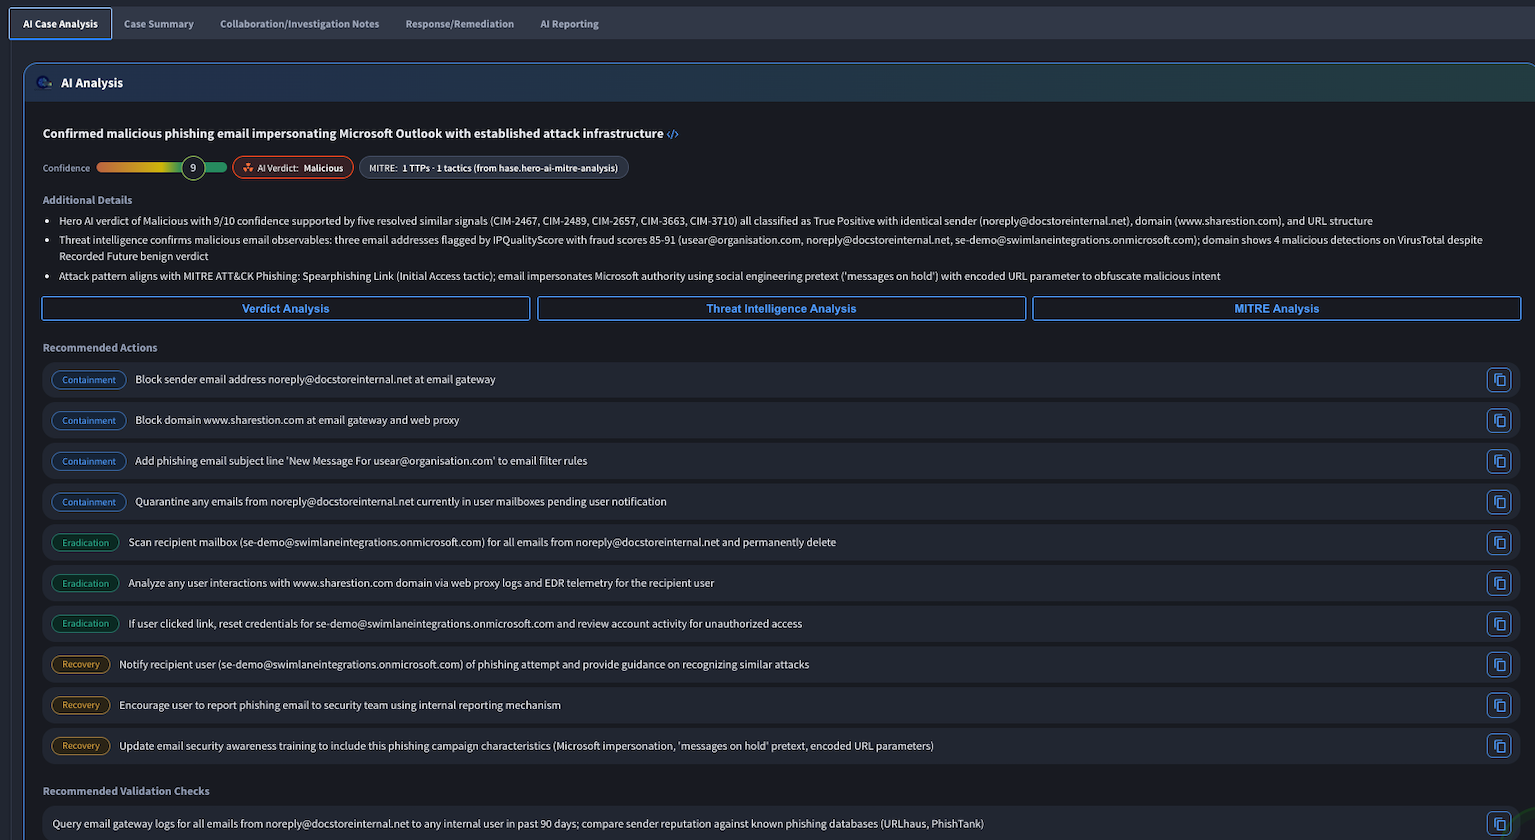Copy the 'Block sender email address' containment action

pos(1499,379)
